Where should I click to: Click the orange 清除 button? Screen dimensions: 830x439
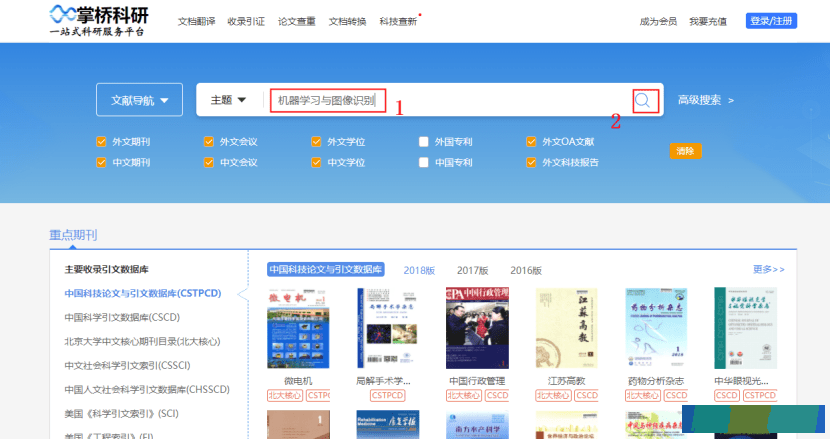pos(685,151)
